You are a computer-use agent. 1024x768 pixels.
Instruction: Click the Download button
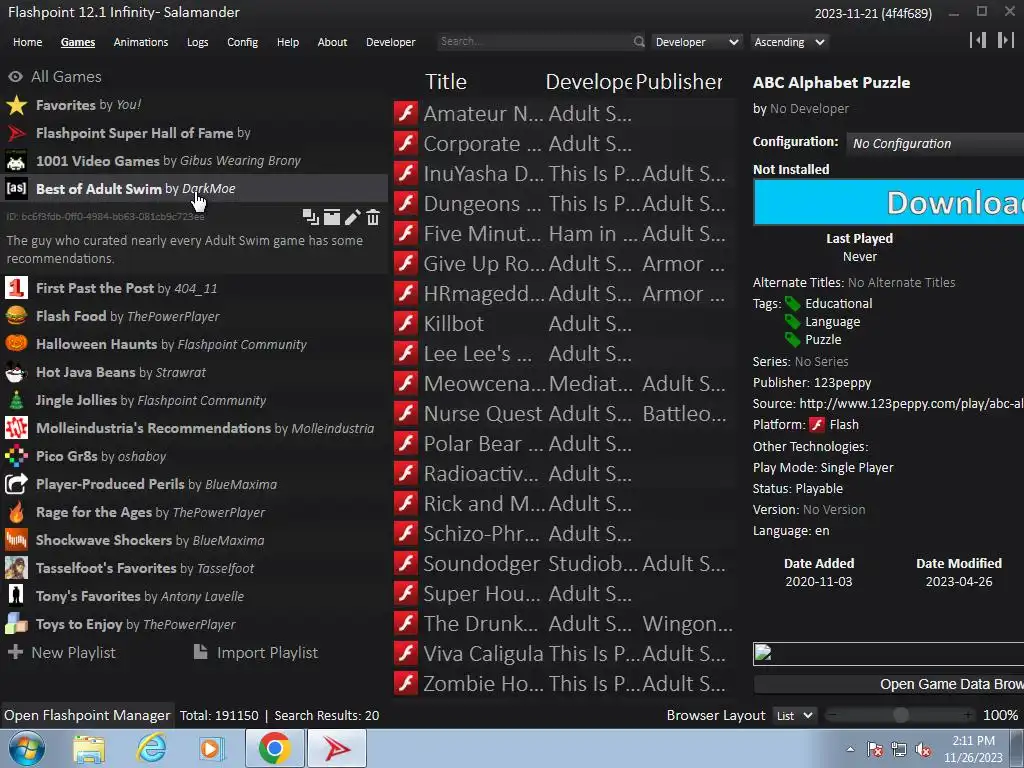(889, 203)
